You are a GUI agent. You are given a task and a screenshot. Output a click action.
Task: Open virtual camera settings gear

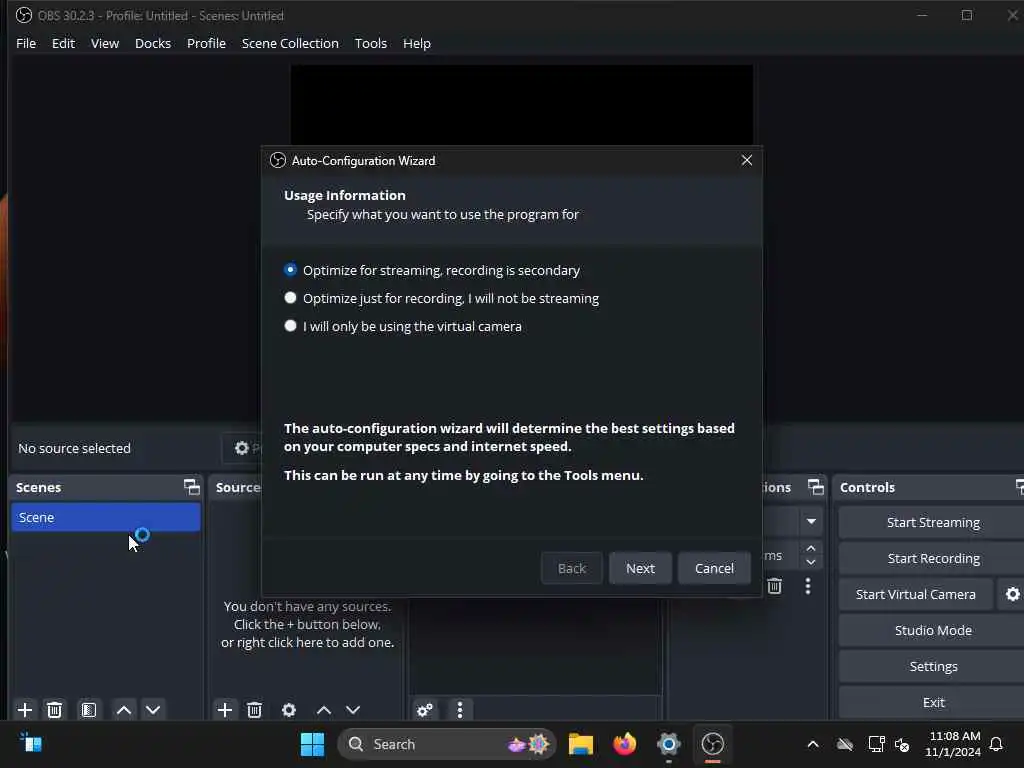[x=1012, y=594]
